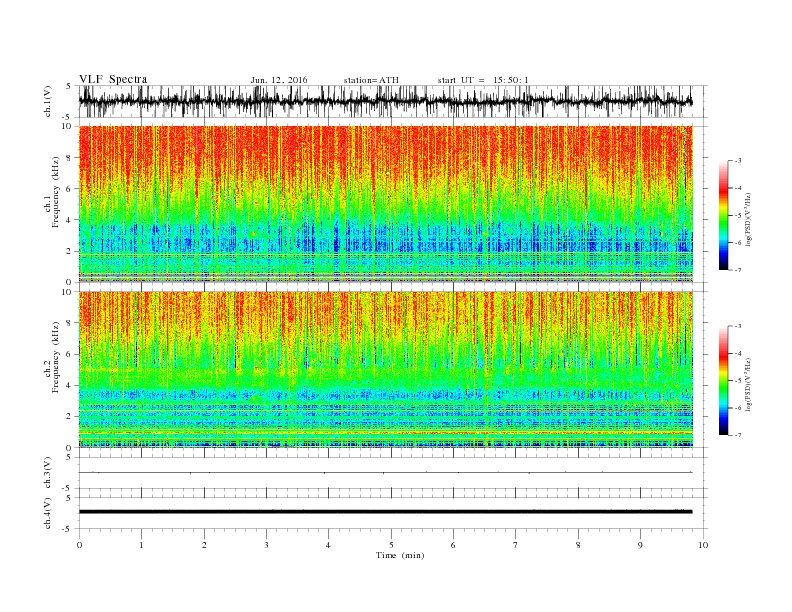Click the "-4" label on ch.2 colorbar

tap(737, 353)
